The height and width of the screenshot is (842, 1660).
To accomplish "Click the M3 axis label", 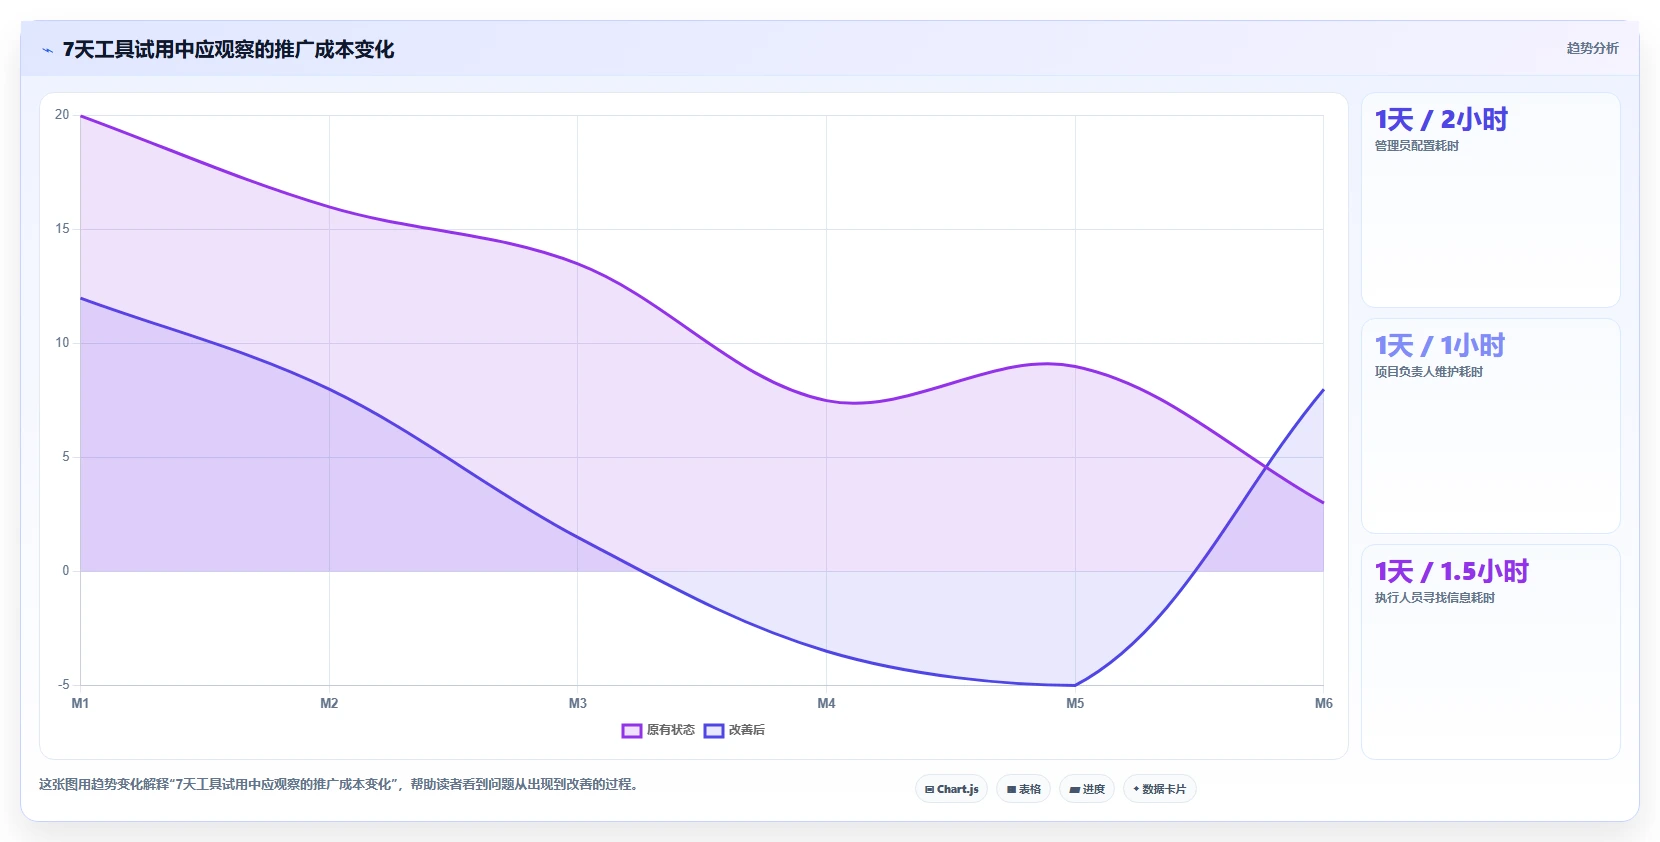I will (x=578, y=704).
